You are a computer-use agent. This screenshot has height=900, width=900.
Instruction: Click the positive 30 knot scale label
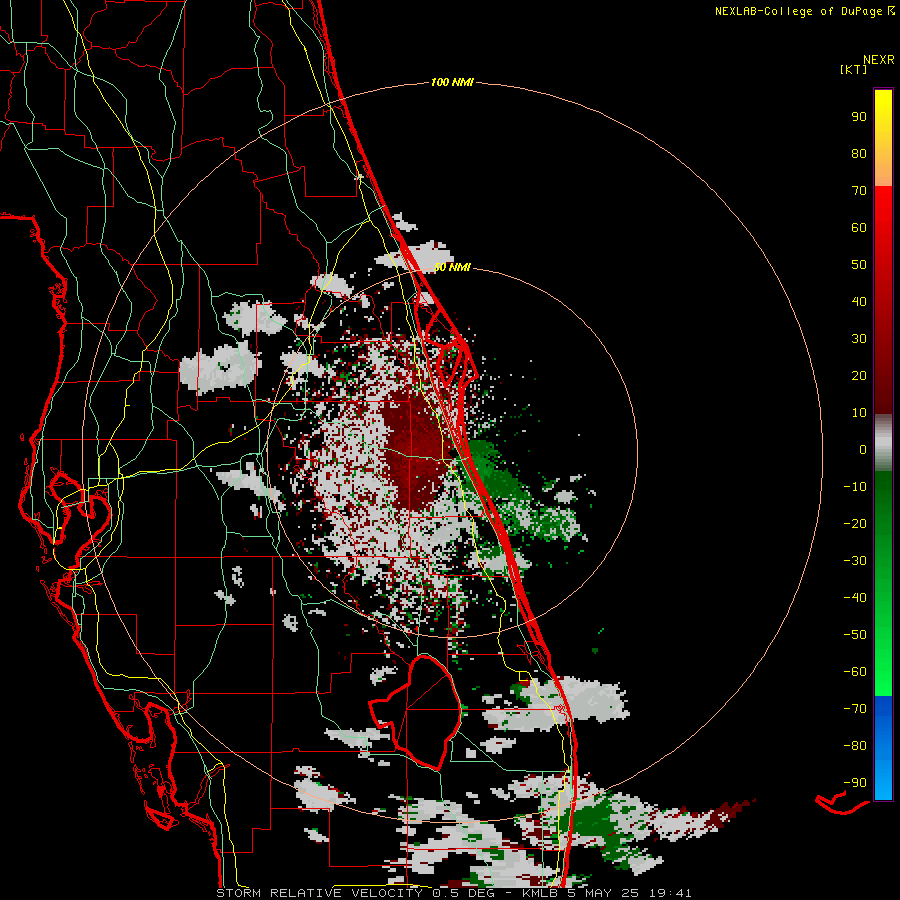click(859, 339)
